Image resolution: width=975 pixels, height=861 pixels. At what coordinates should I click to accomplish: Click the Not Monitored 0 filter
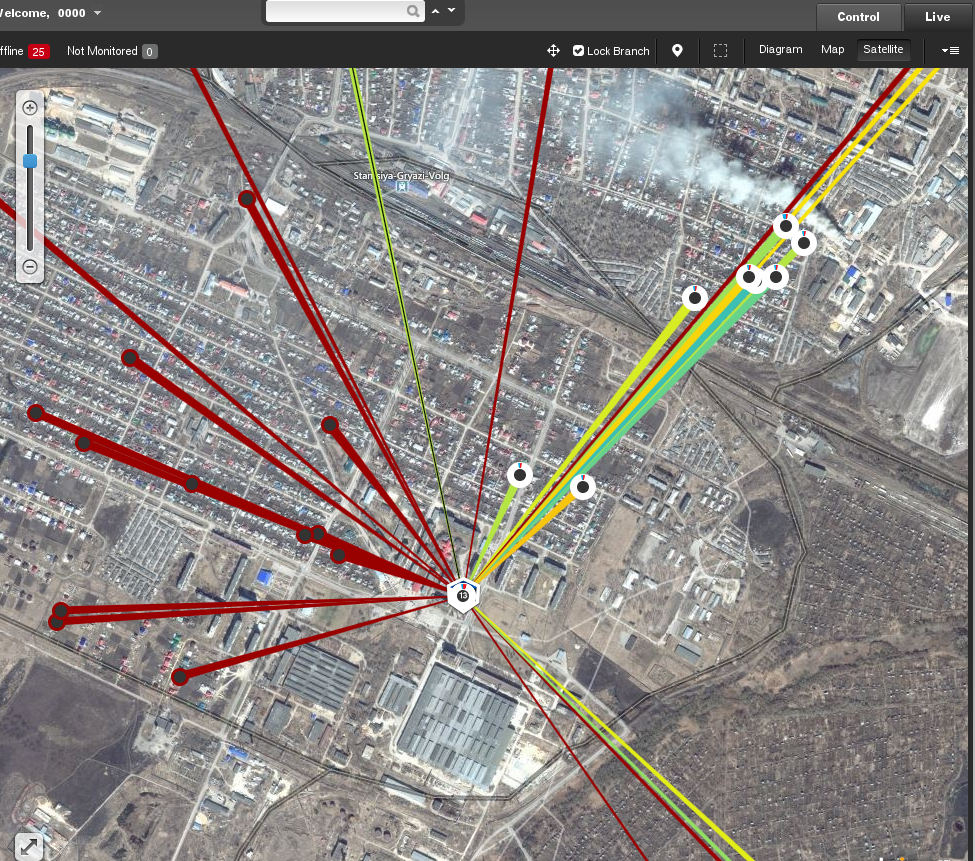(x=112, y=51)
